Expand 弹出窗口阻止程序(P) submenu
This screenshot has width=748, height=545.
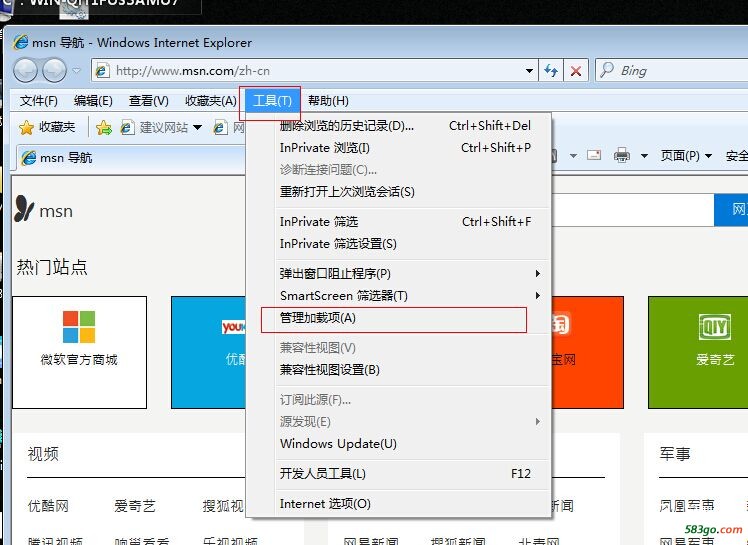(x=405, y=273)
